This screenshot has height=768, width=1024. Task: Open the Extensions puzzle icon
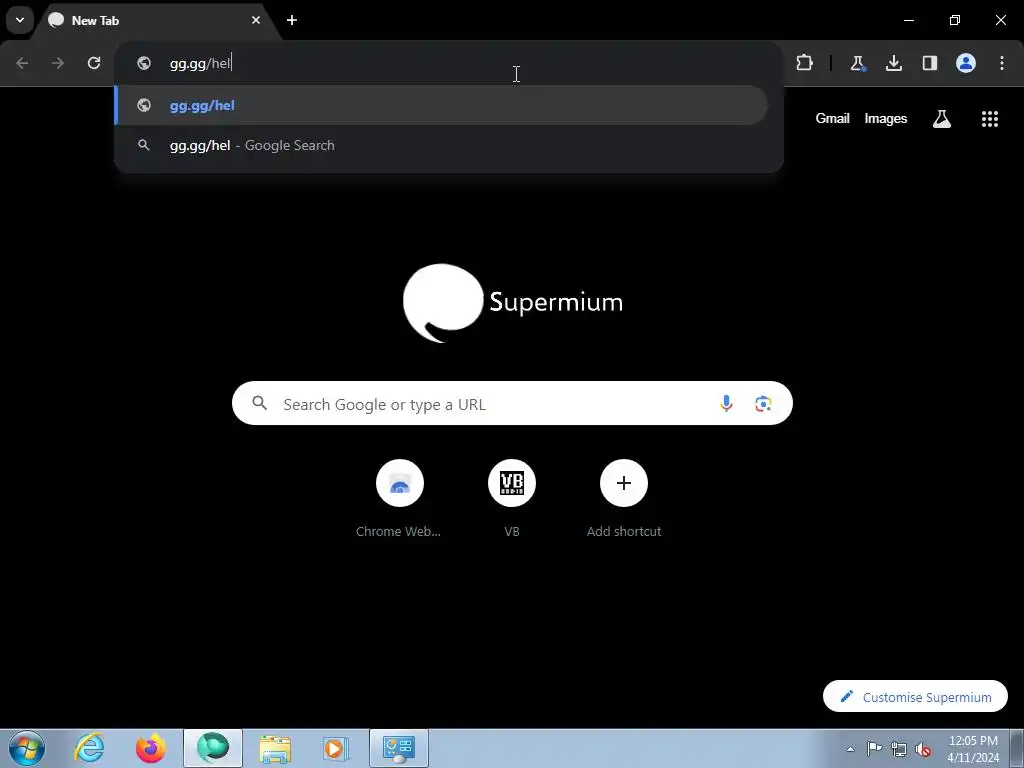click(805, 63)
